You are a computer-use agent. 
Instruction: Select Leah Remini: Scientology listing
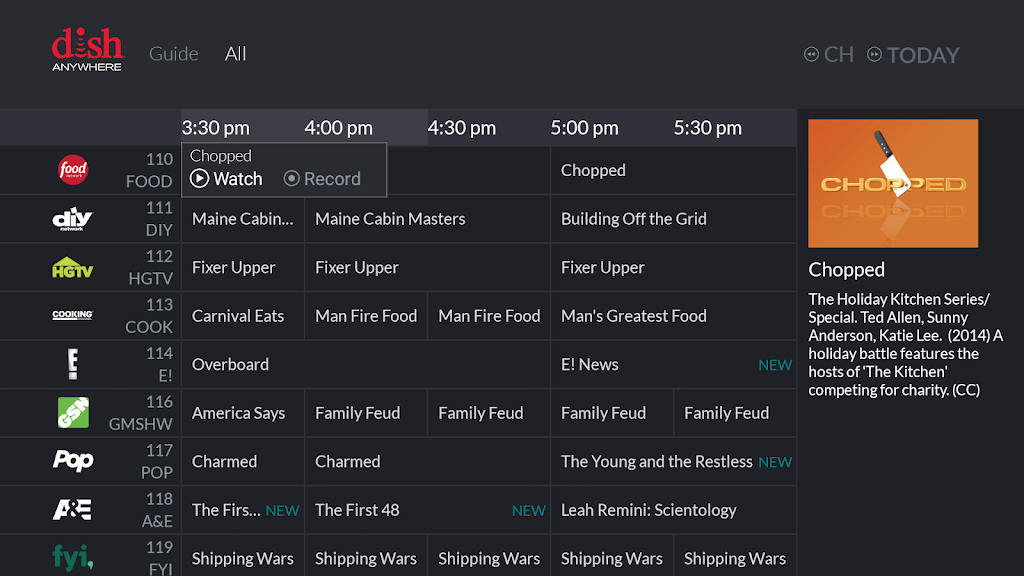click(648, 510)
